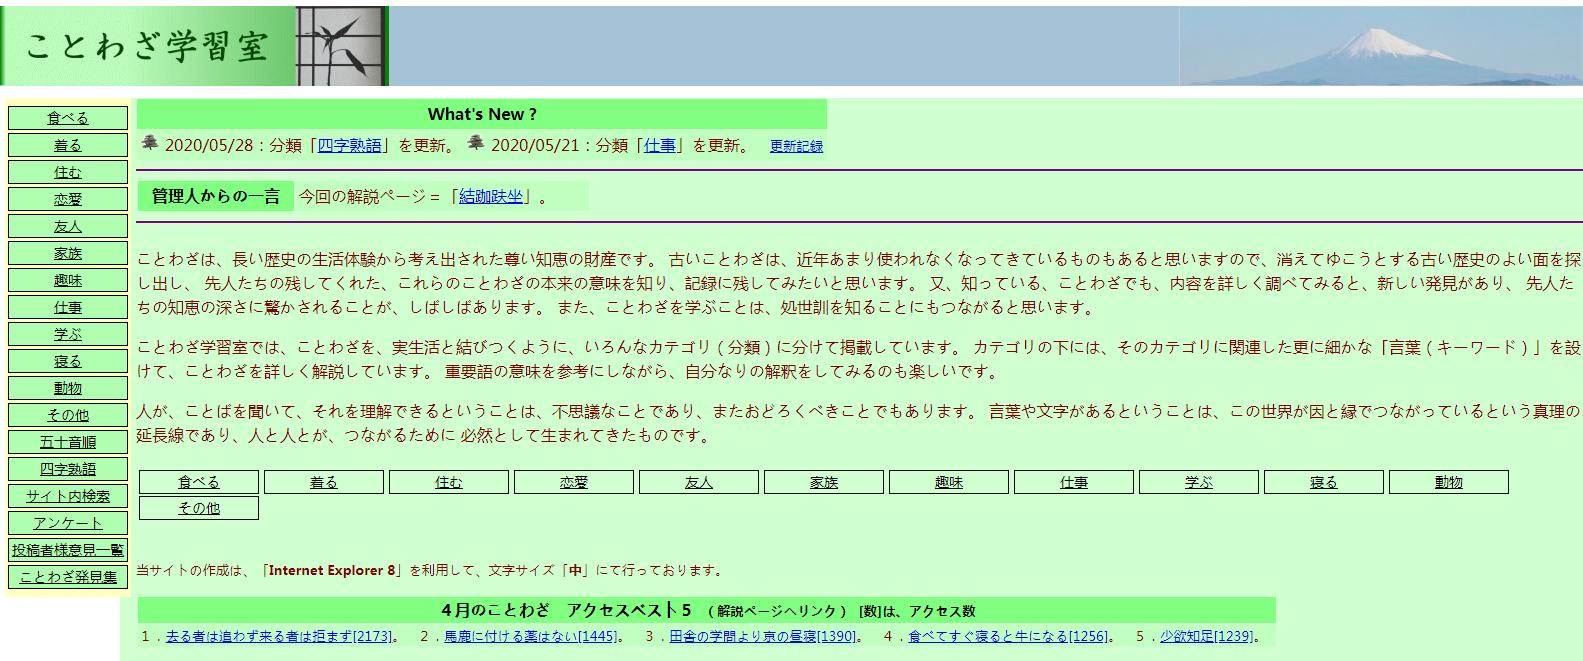Screen dimensions: 1583x661
Task: Click 動物 button in the bottom category row
Action: [x=1449, y=482]
